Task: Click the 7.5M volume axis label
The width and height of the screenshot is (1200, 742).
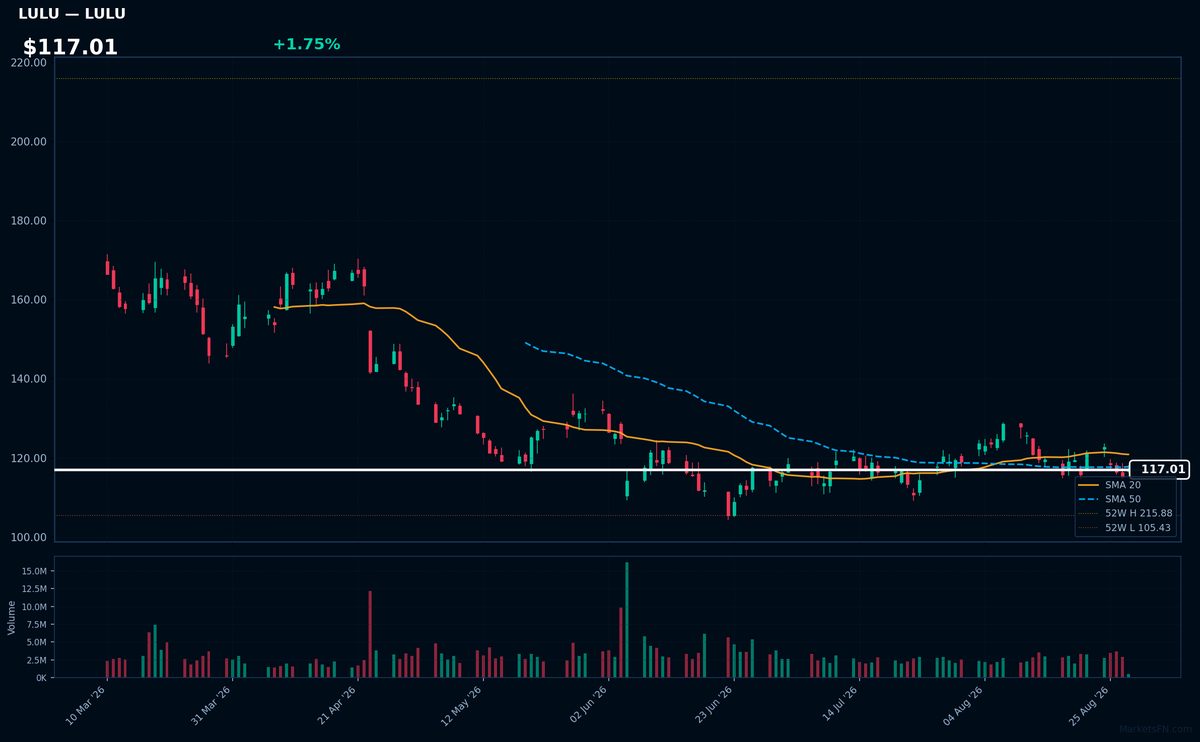Action: point(35,625)
